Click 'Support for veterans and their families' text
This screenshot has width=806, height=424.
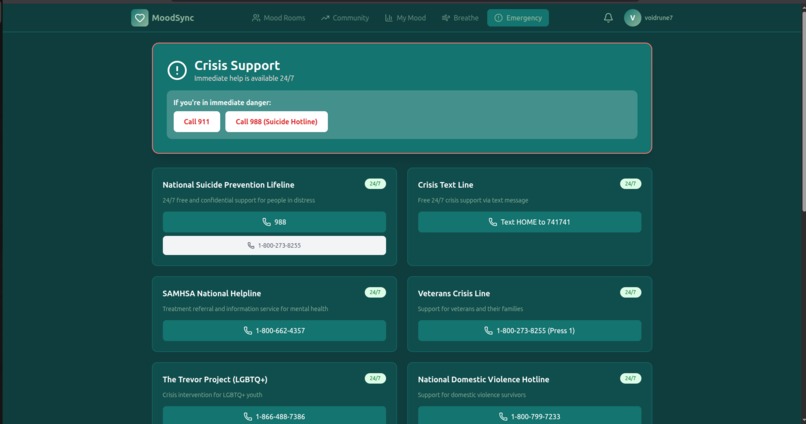click(470, 309)
